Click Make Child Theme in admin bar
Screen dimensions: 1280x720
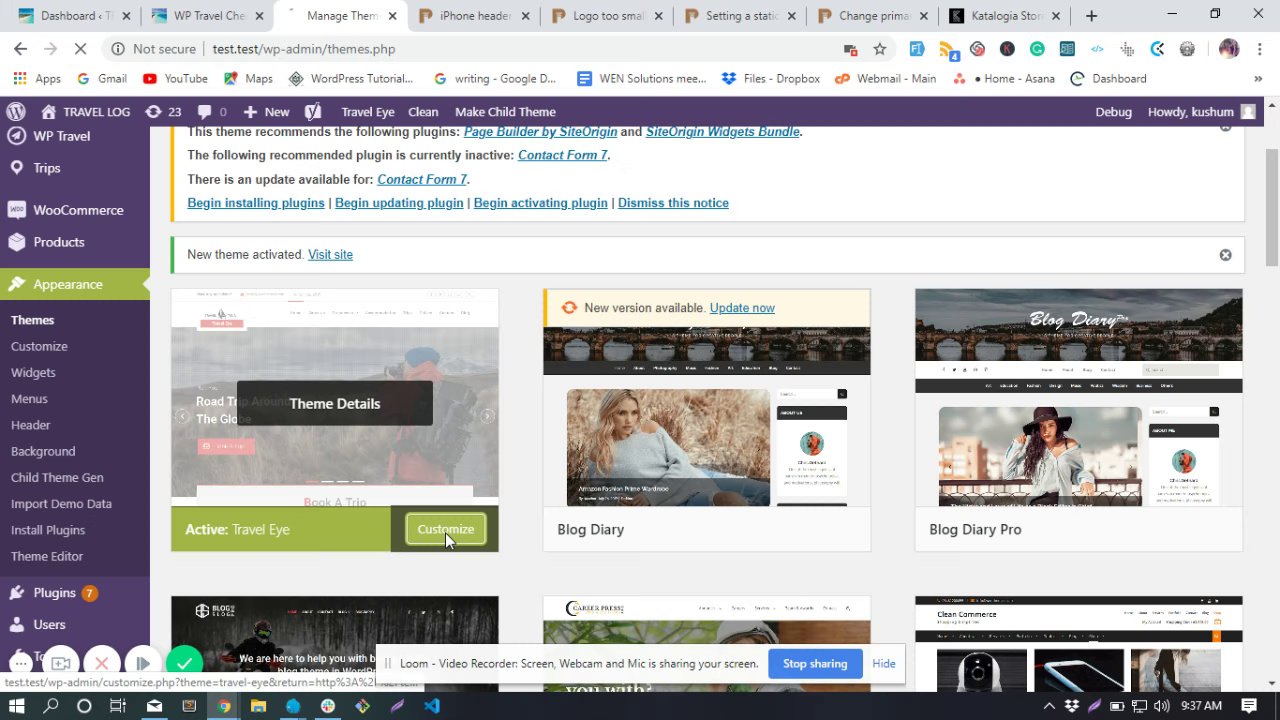click(x=505, y=112)
